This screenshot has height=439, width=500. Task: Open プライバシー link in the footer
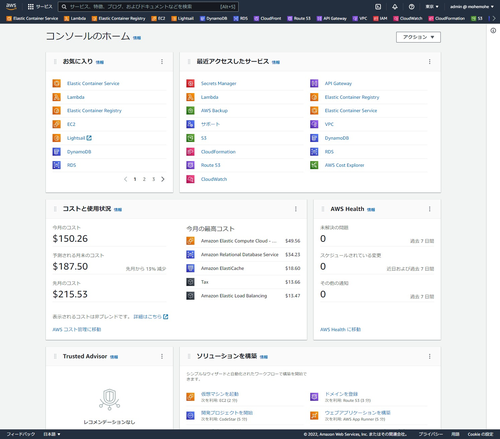(431, 434)
